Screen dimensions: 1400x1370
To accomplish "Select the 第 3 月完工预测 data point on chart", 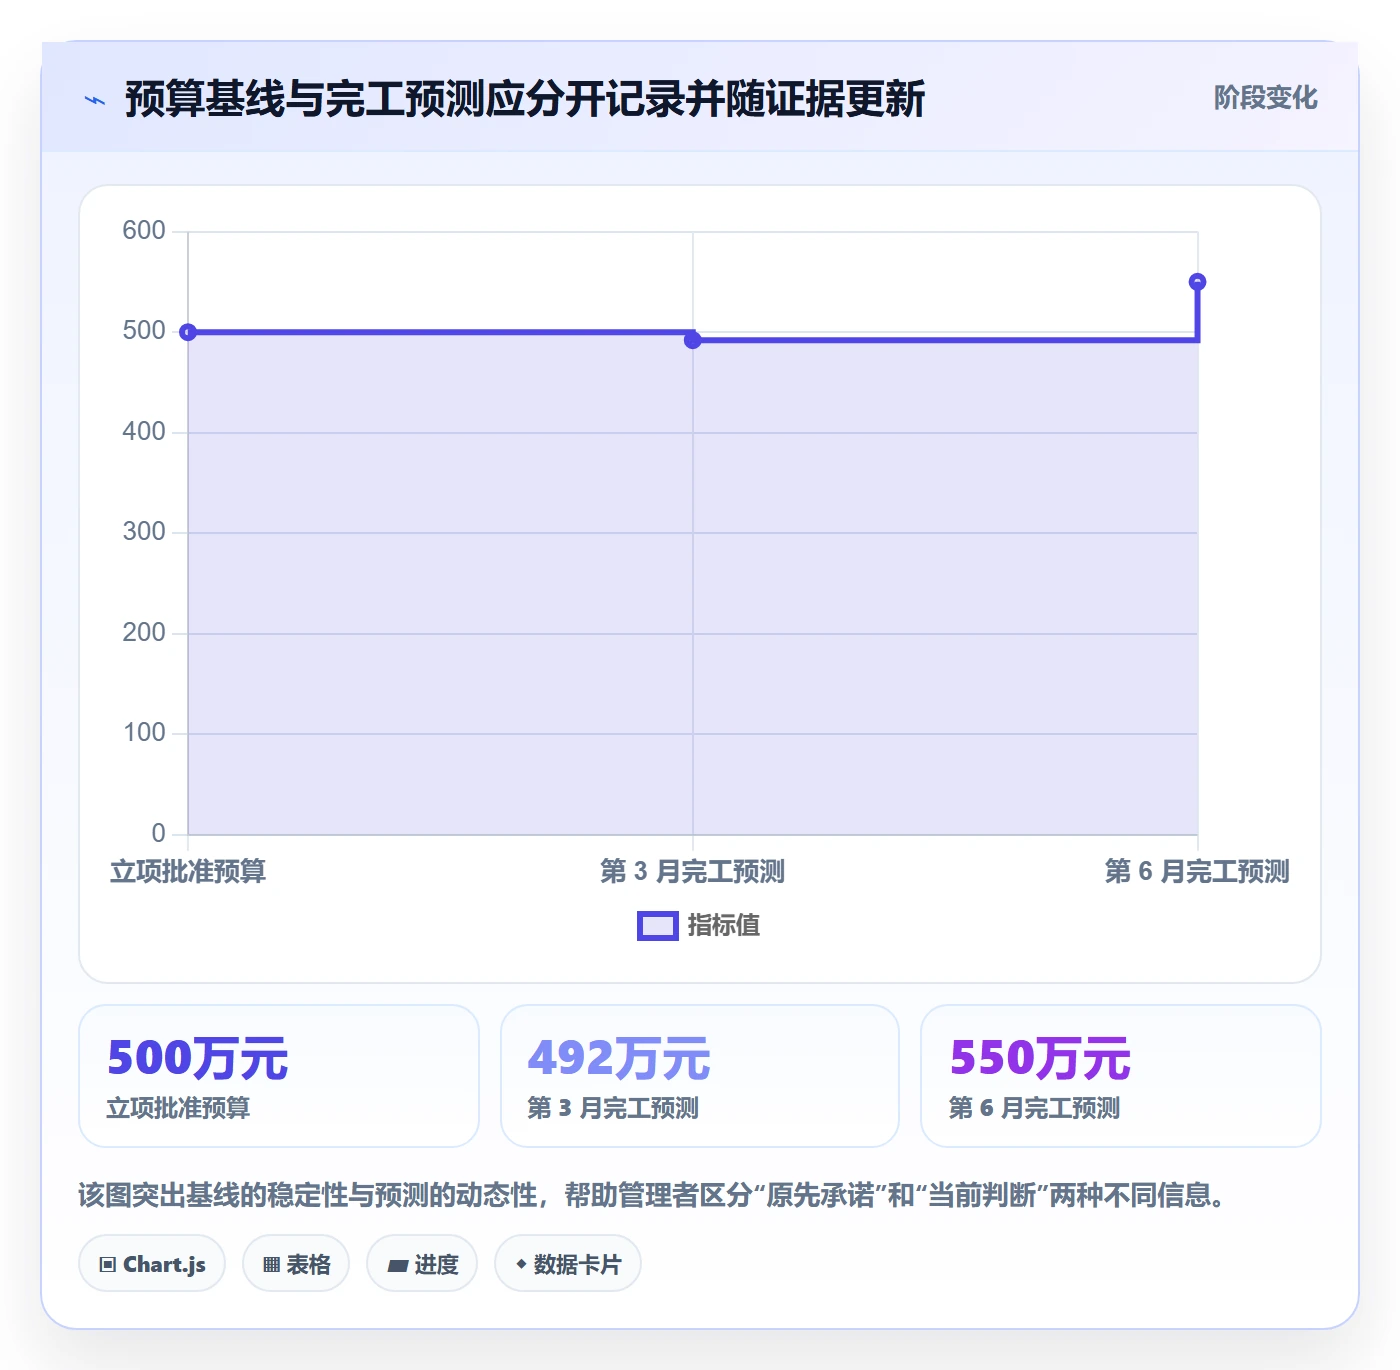I will click(693, 340).
